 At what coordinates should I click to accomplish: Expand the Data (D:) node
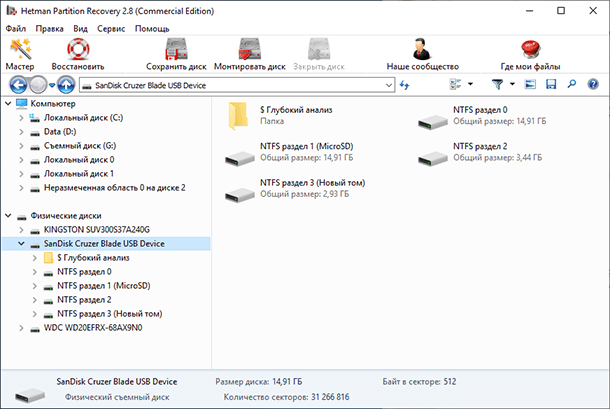point(21,132)
